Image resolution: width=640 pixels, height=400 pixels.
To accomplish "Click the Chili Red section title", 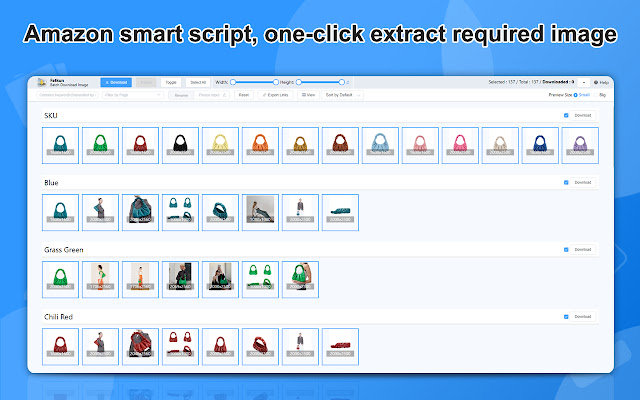I will tap(58, 317).
